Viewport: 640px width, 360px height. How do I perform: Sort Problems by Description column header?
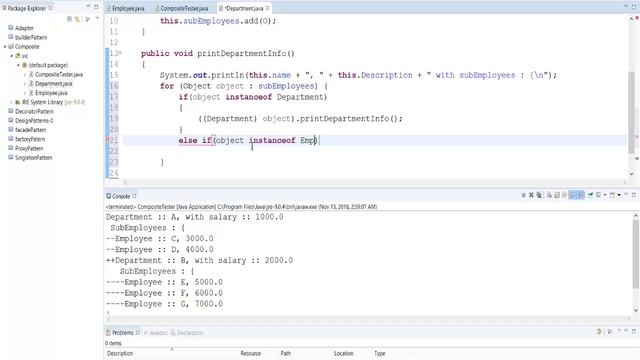(x=120, y=353)
